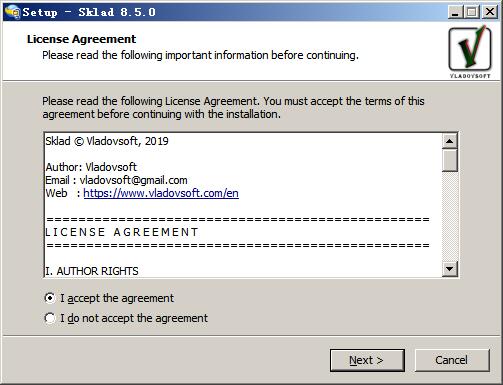Click the Next button
503x385 pixels.
coord(367,360)
